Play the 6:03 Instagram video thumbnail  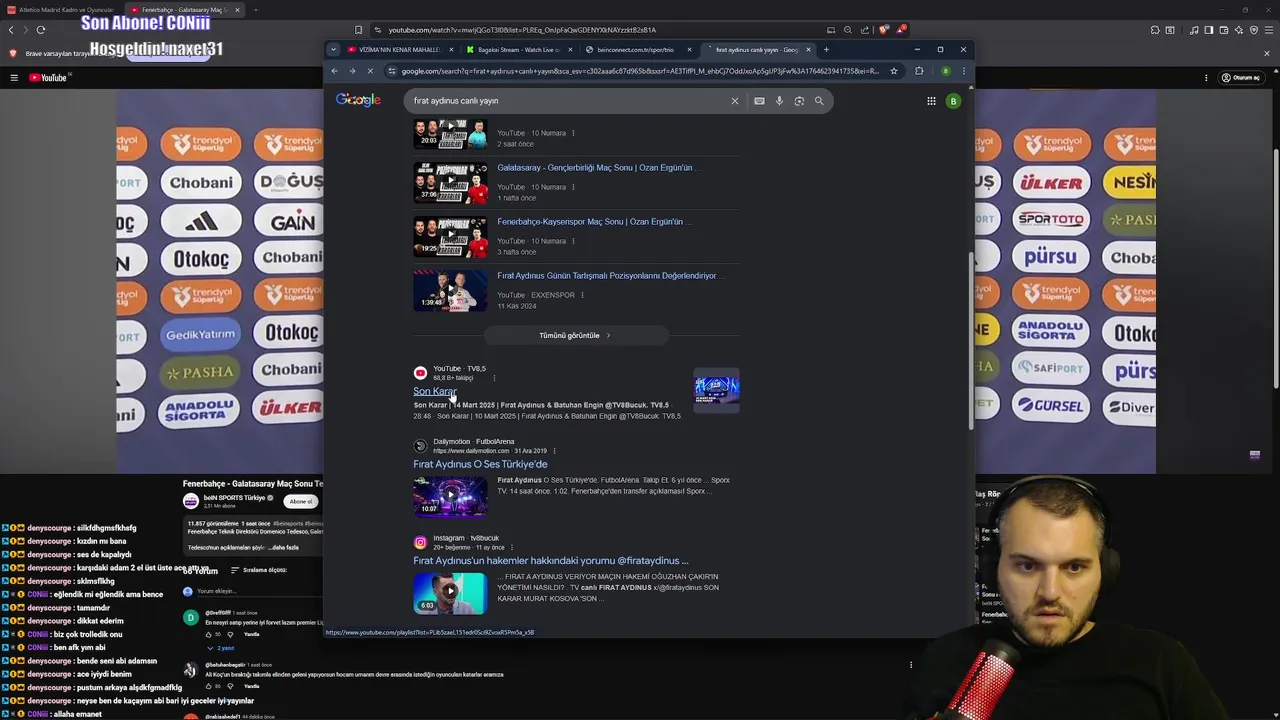coord(451,593)
